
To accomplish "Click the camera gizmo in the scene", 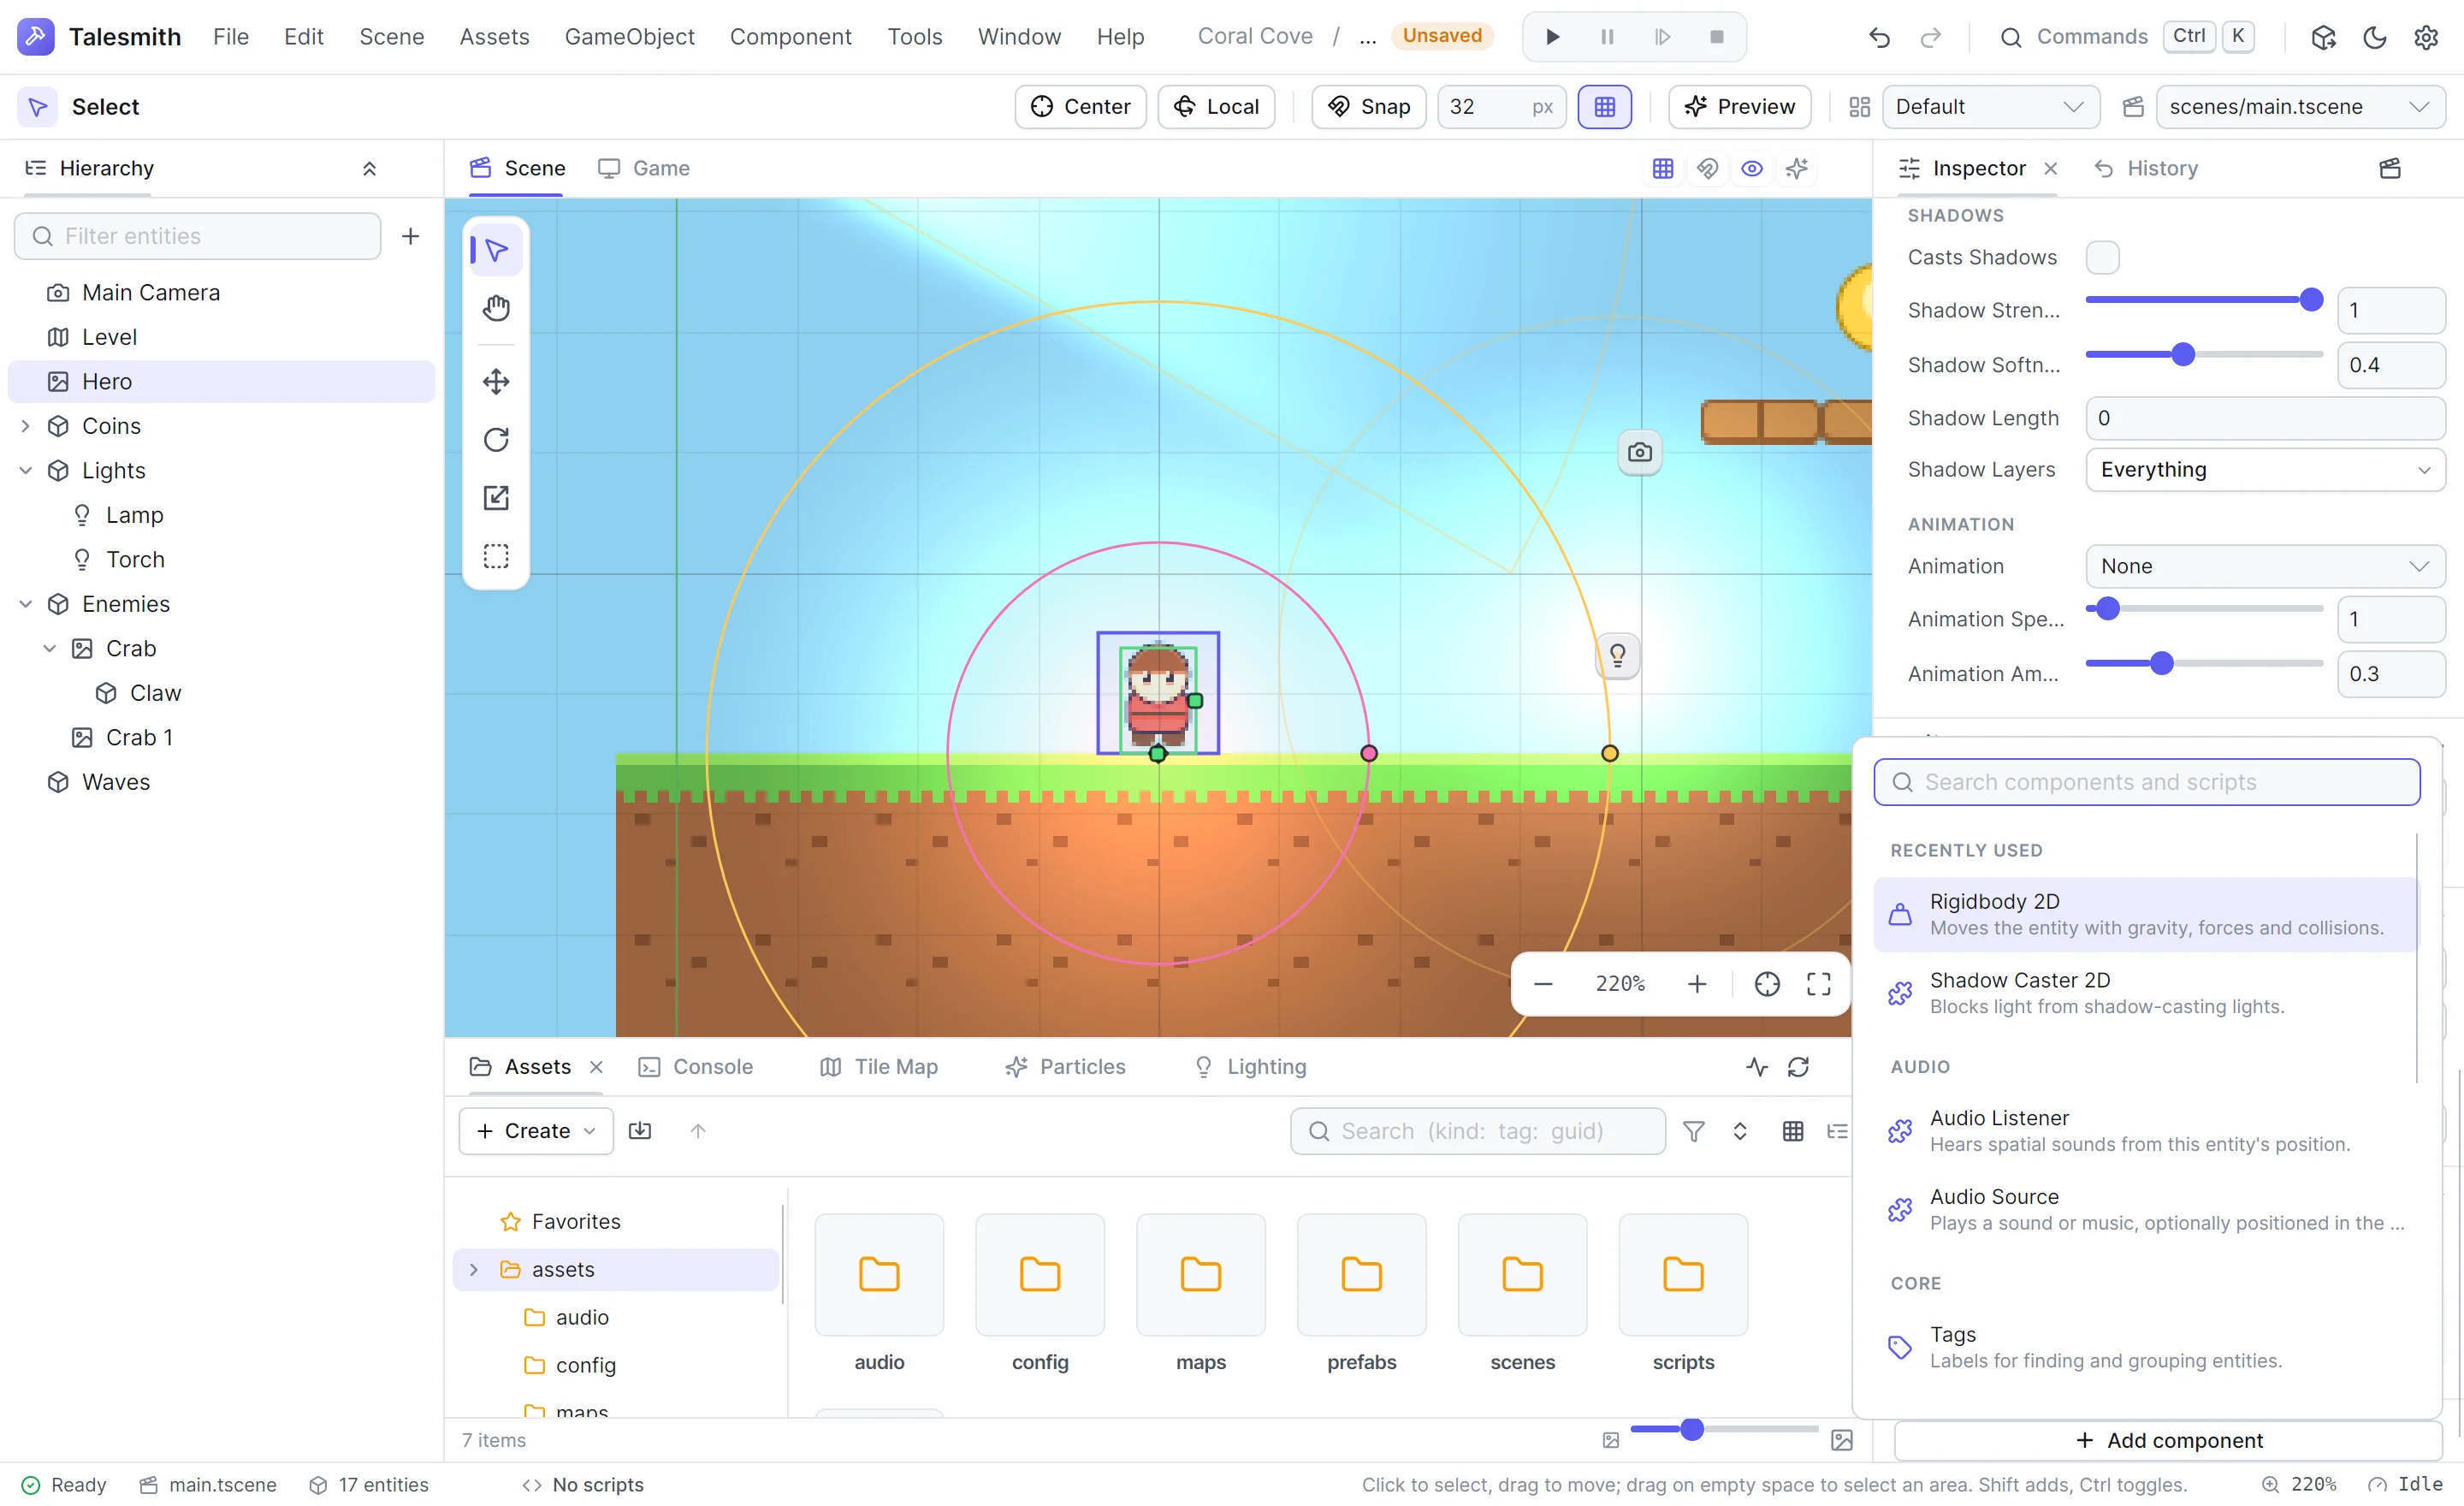I will [1640, 452].
